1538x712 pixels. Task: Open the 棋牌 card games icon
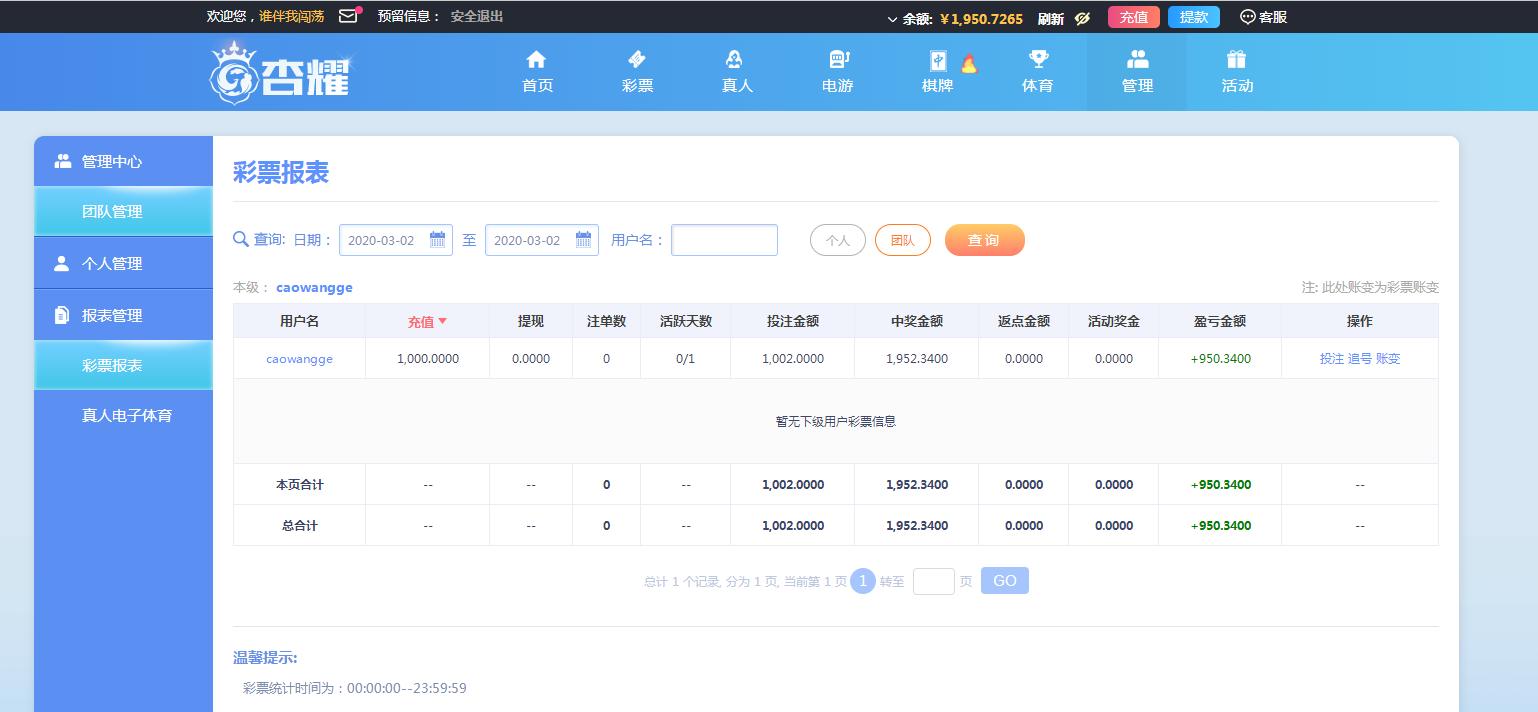[x=938, y=60]
